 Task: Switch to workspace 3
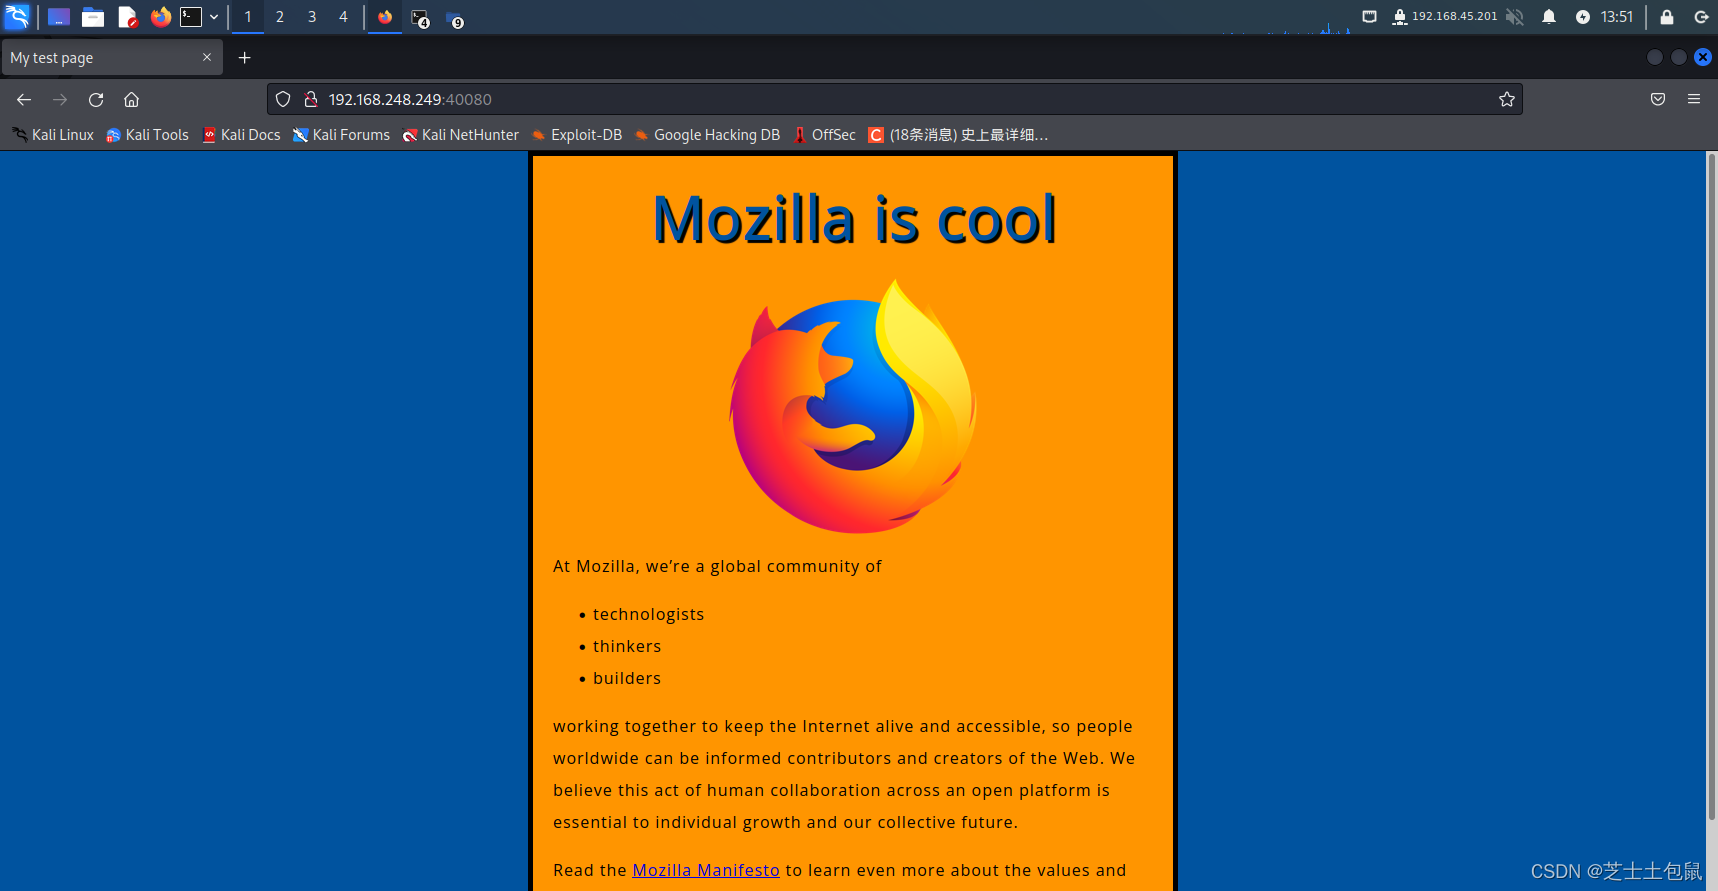[312, 17]
